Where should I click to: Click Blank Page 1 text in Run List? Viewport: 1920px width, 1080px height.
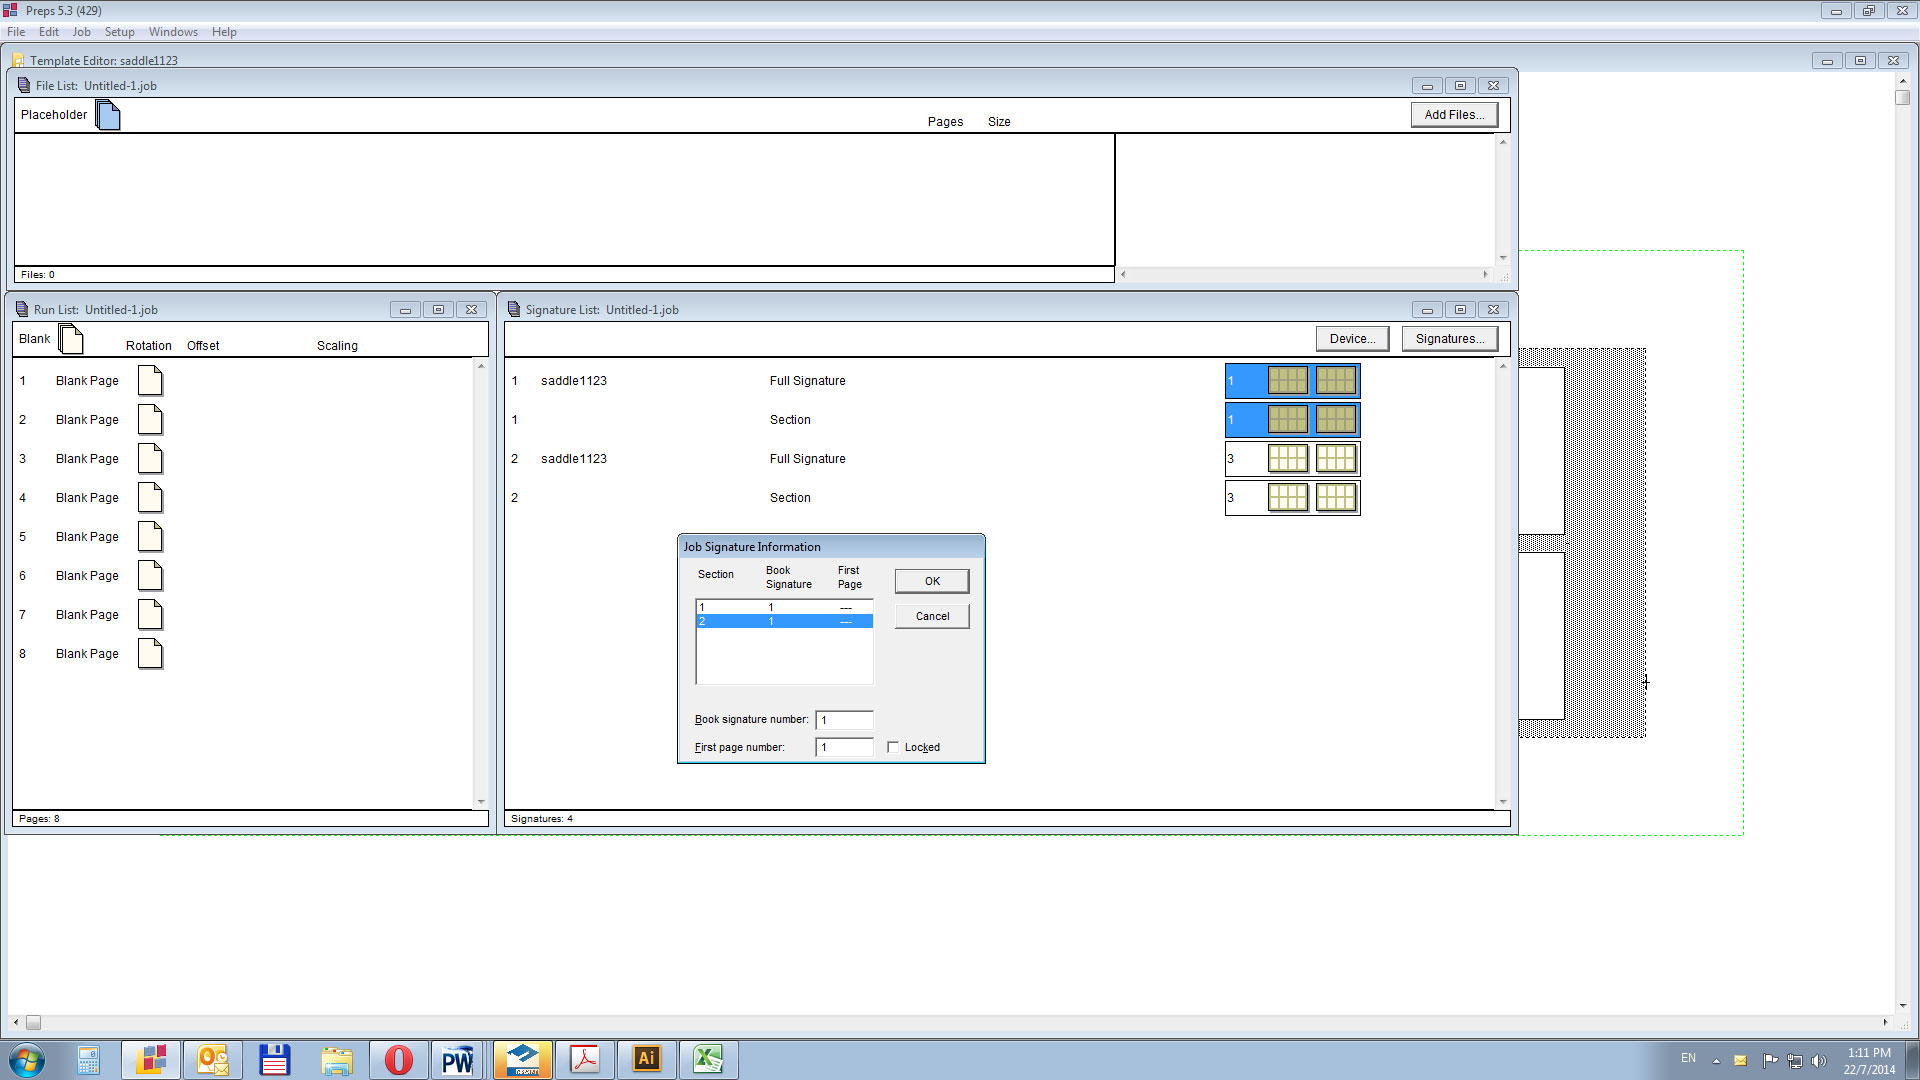[x=87, y=381]
